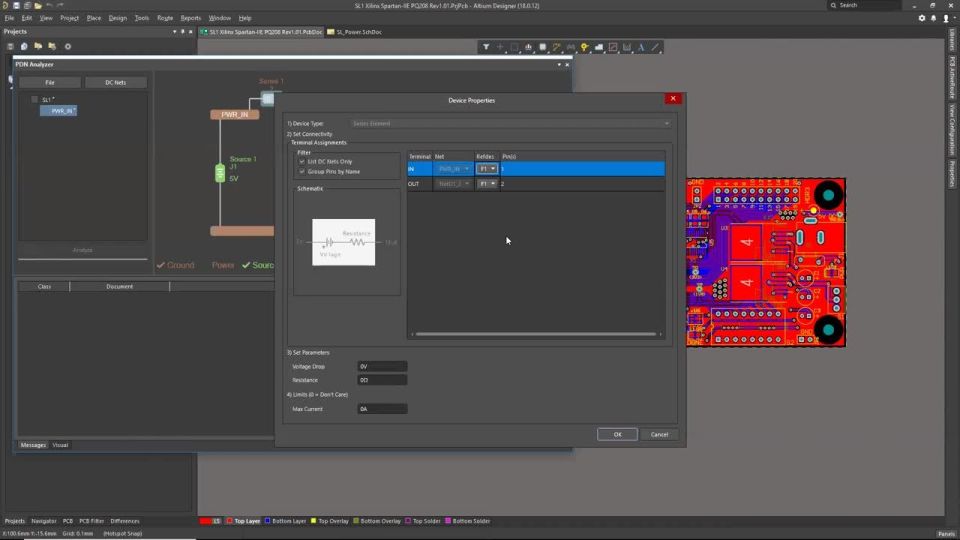Click the undo arrow in title bar

(x=50, y=6)
